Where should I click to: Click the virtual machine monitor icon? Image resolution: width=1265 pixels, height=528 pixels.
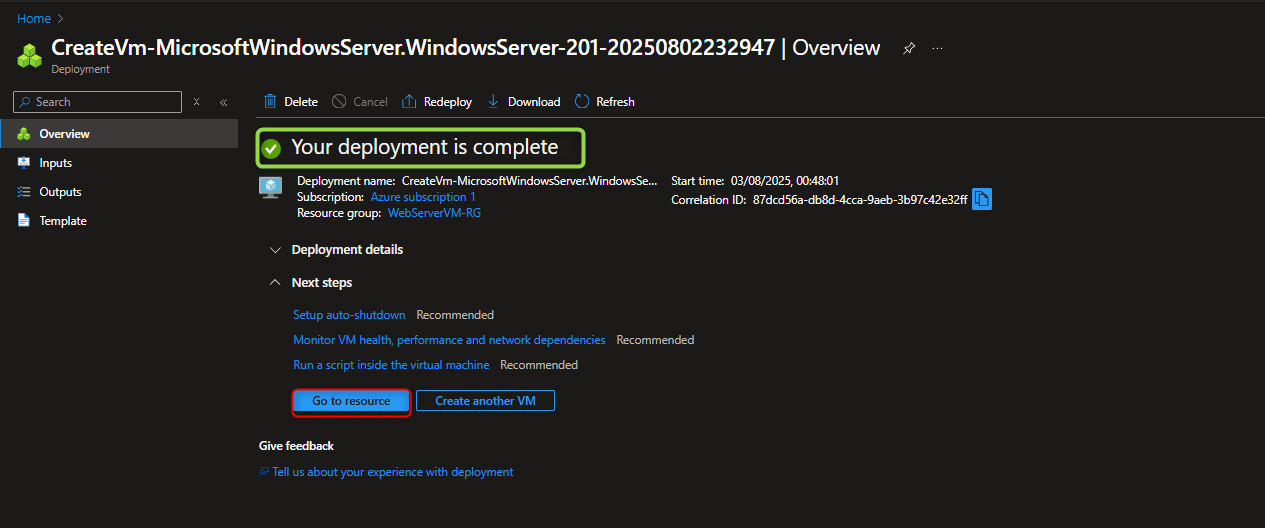[x=271, y=187]
